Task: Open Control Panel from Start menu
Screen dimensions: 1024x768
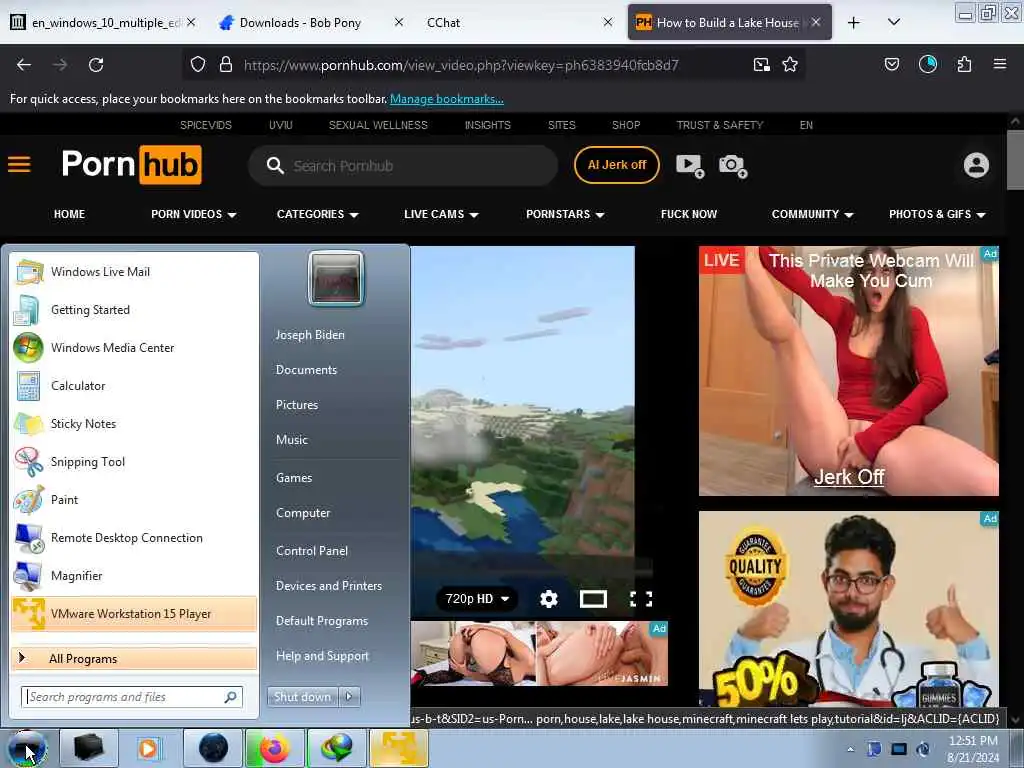Action: [312, 551]
